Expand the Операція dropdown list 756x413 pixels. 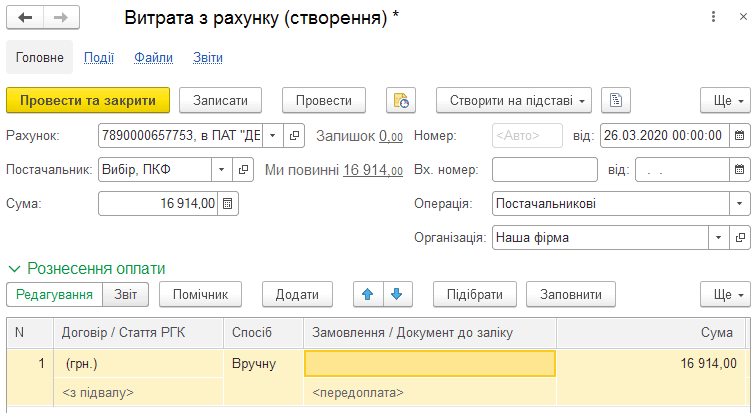740,203
